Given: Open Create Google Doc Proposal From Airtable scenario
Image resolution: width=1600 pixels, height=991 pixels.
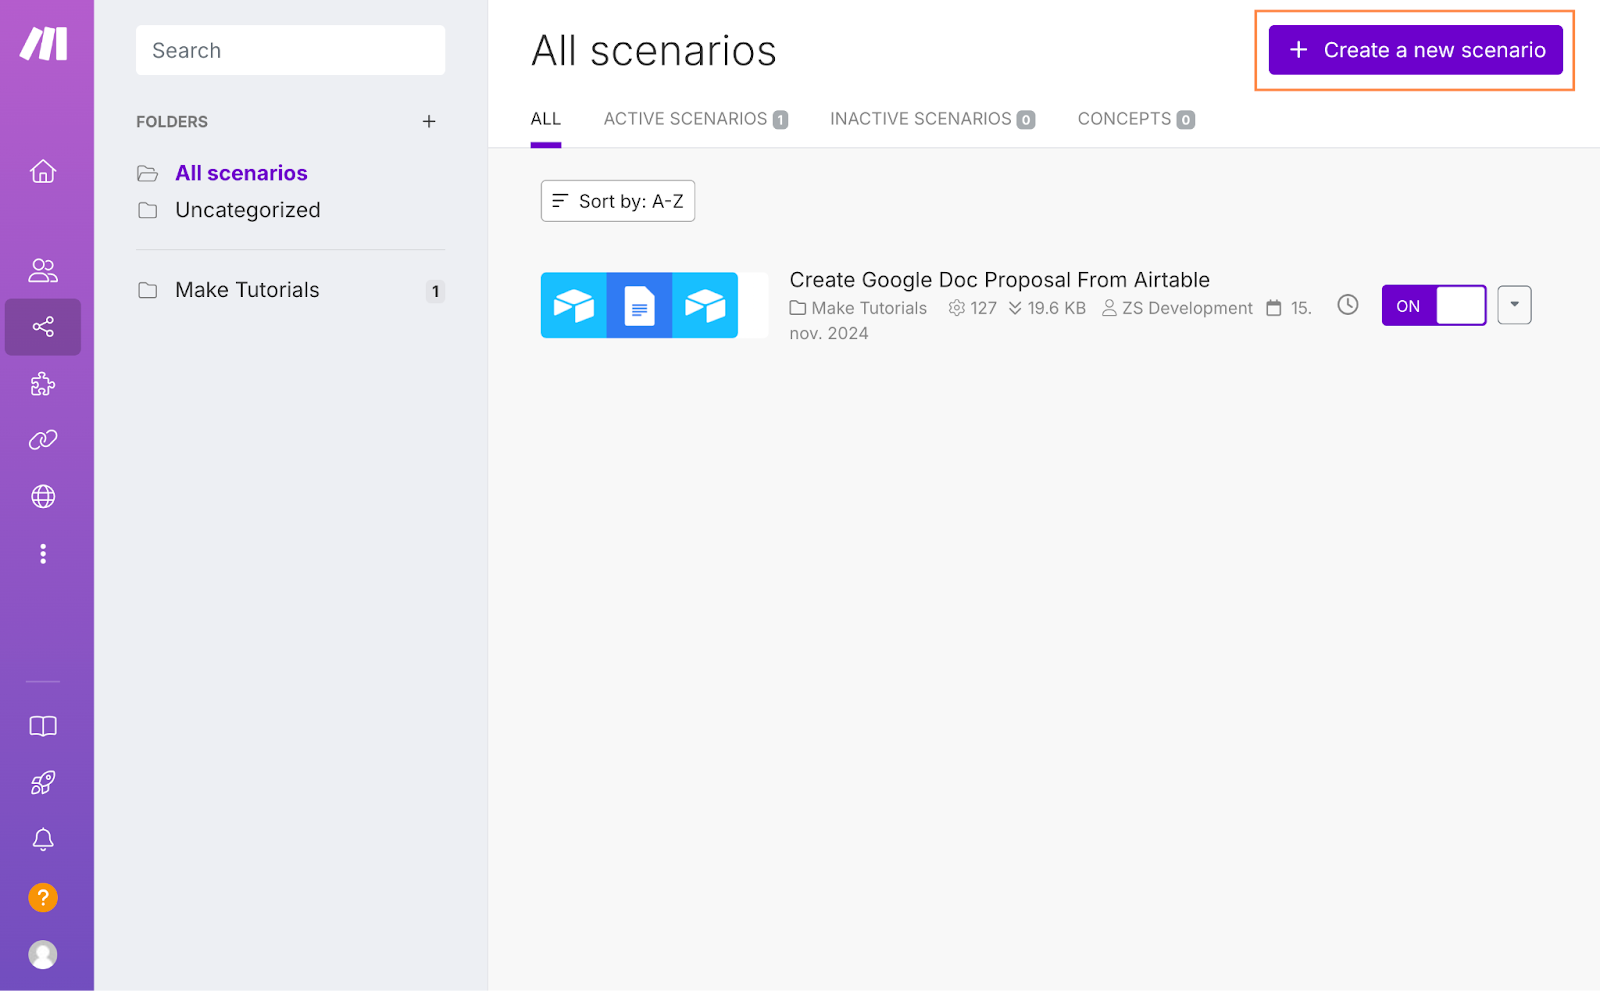Looking at the screenshot, I should [999, 280].
